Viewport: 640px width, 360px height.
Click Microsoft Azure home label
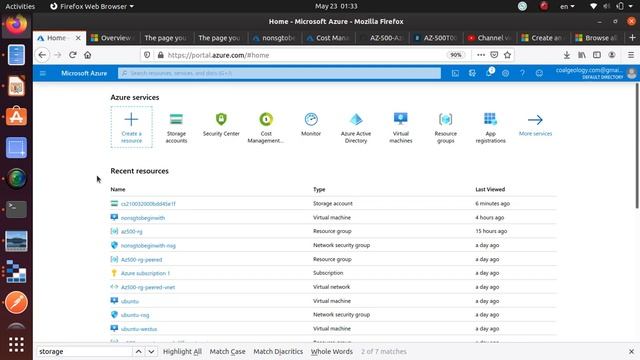coord(84,73)
